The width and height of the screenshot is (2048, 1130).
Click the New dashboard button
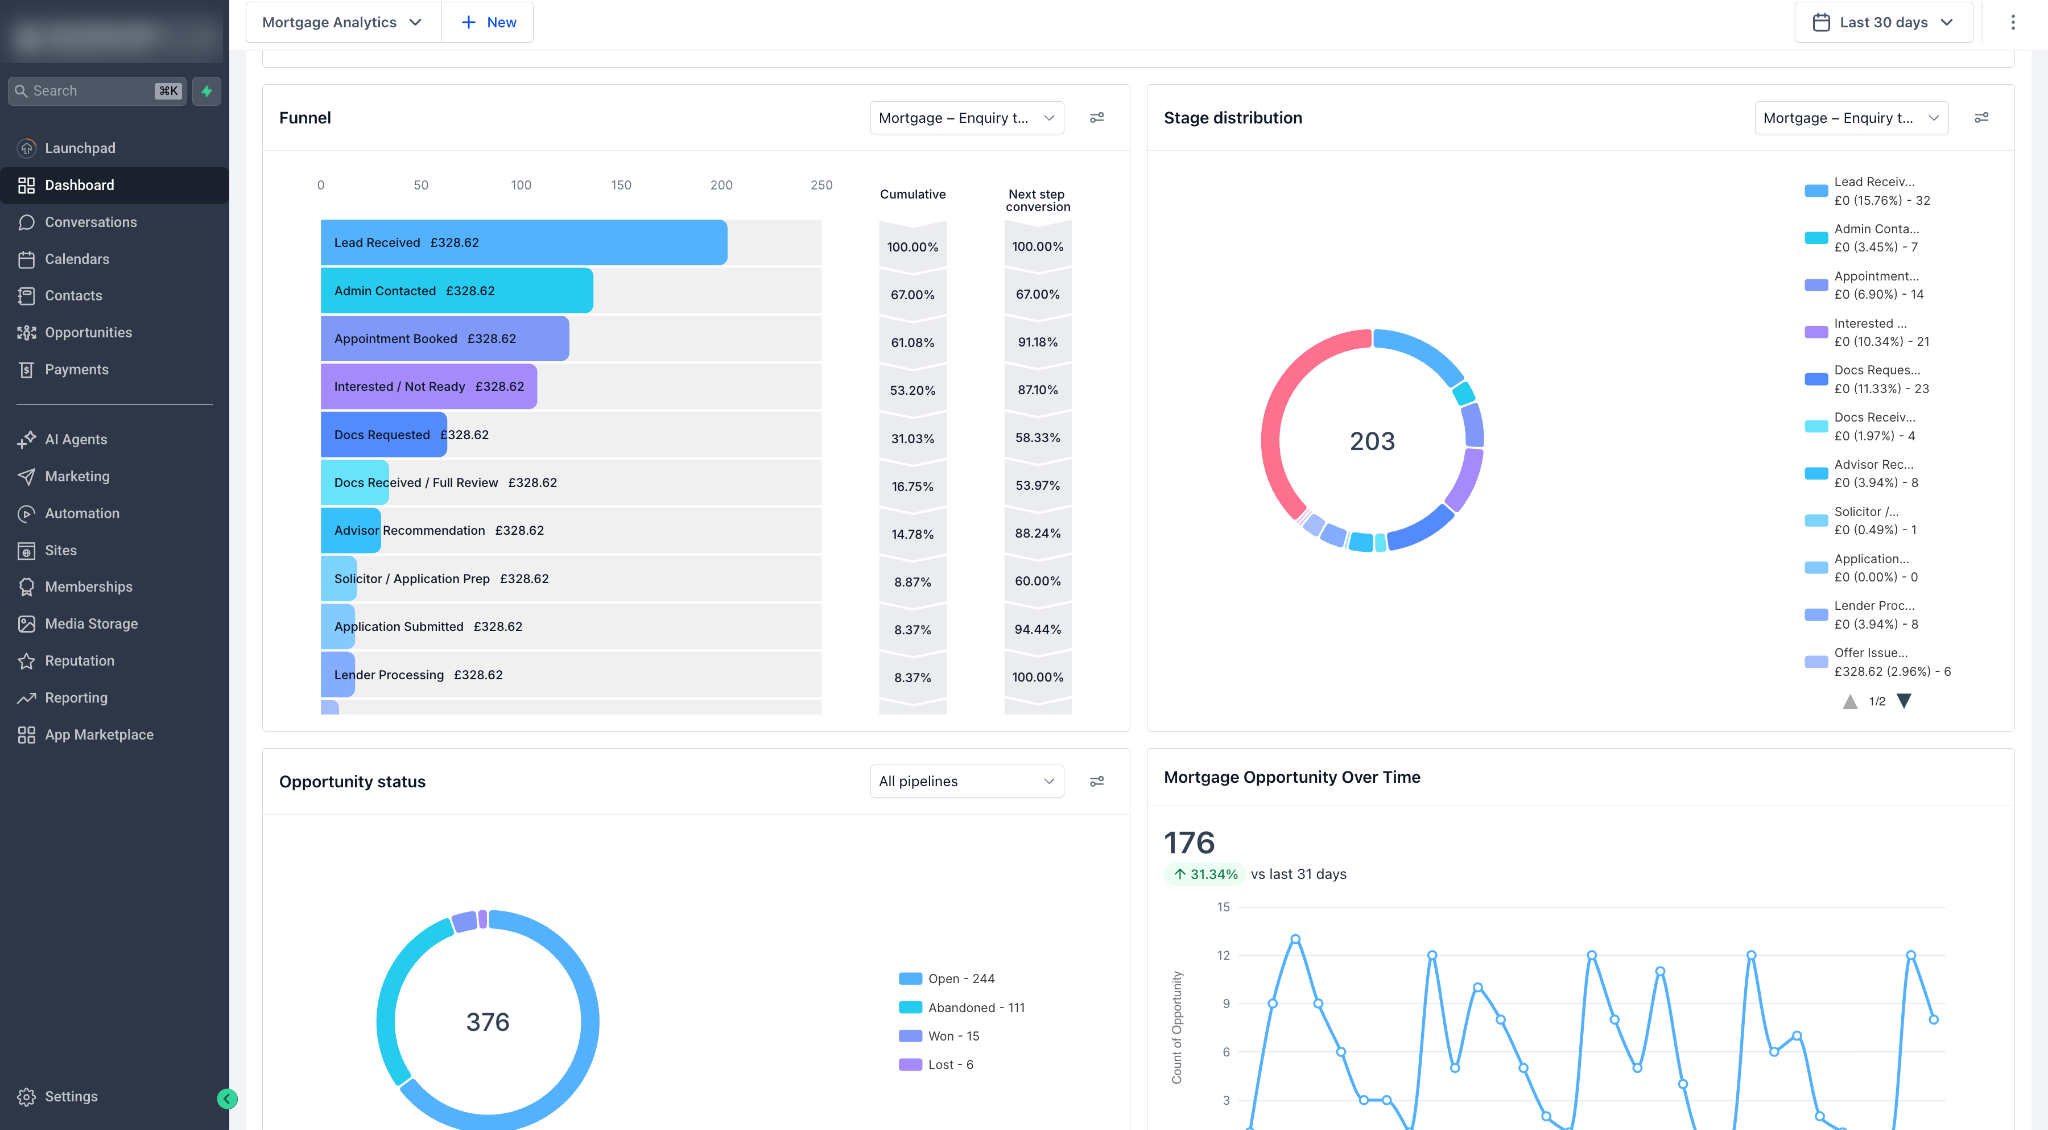point(488,22)
